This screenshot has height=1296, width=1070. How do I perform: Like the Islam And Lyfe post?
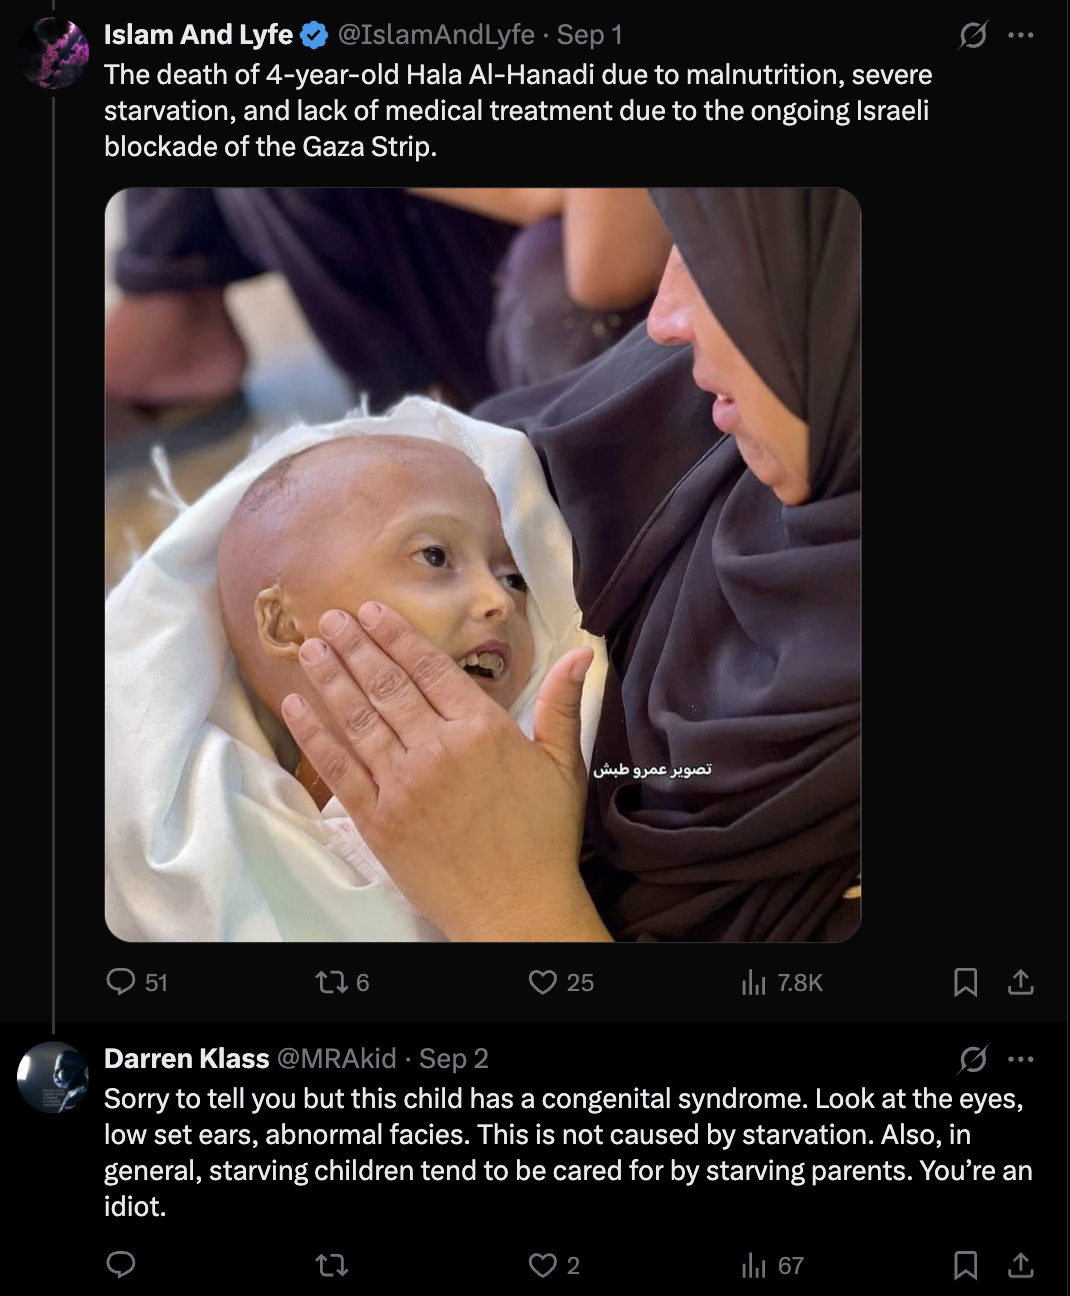click(x=543, y=982)
